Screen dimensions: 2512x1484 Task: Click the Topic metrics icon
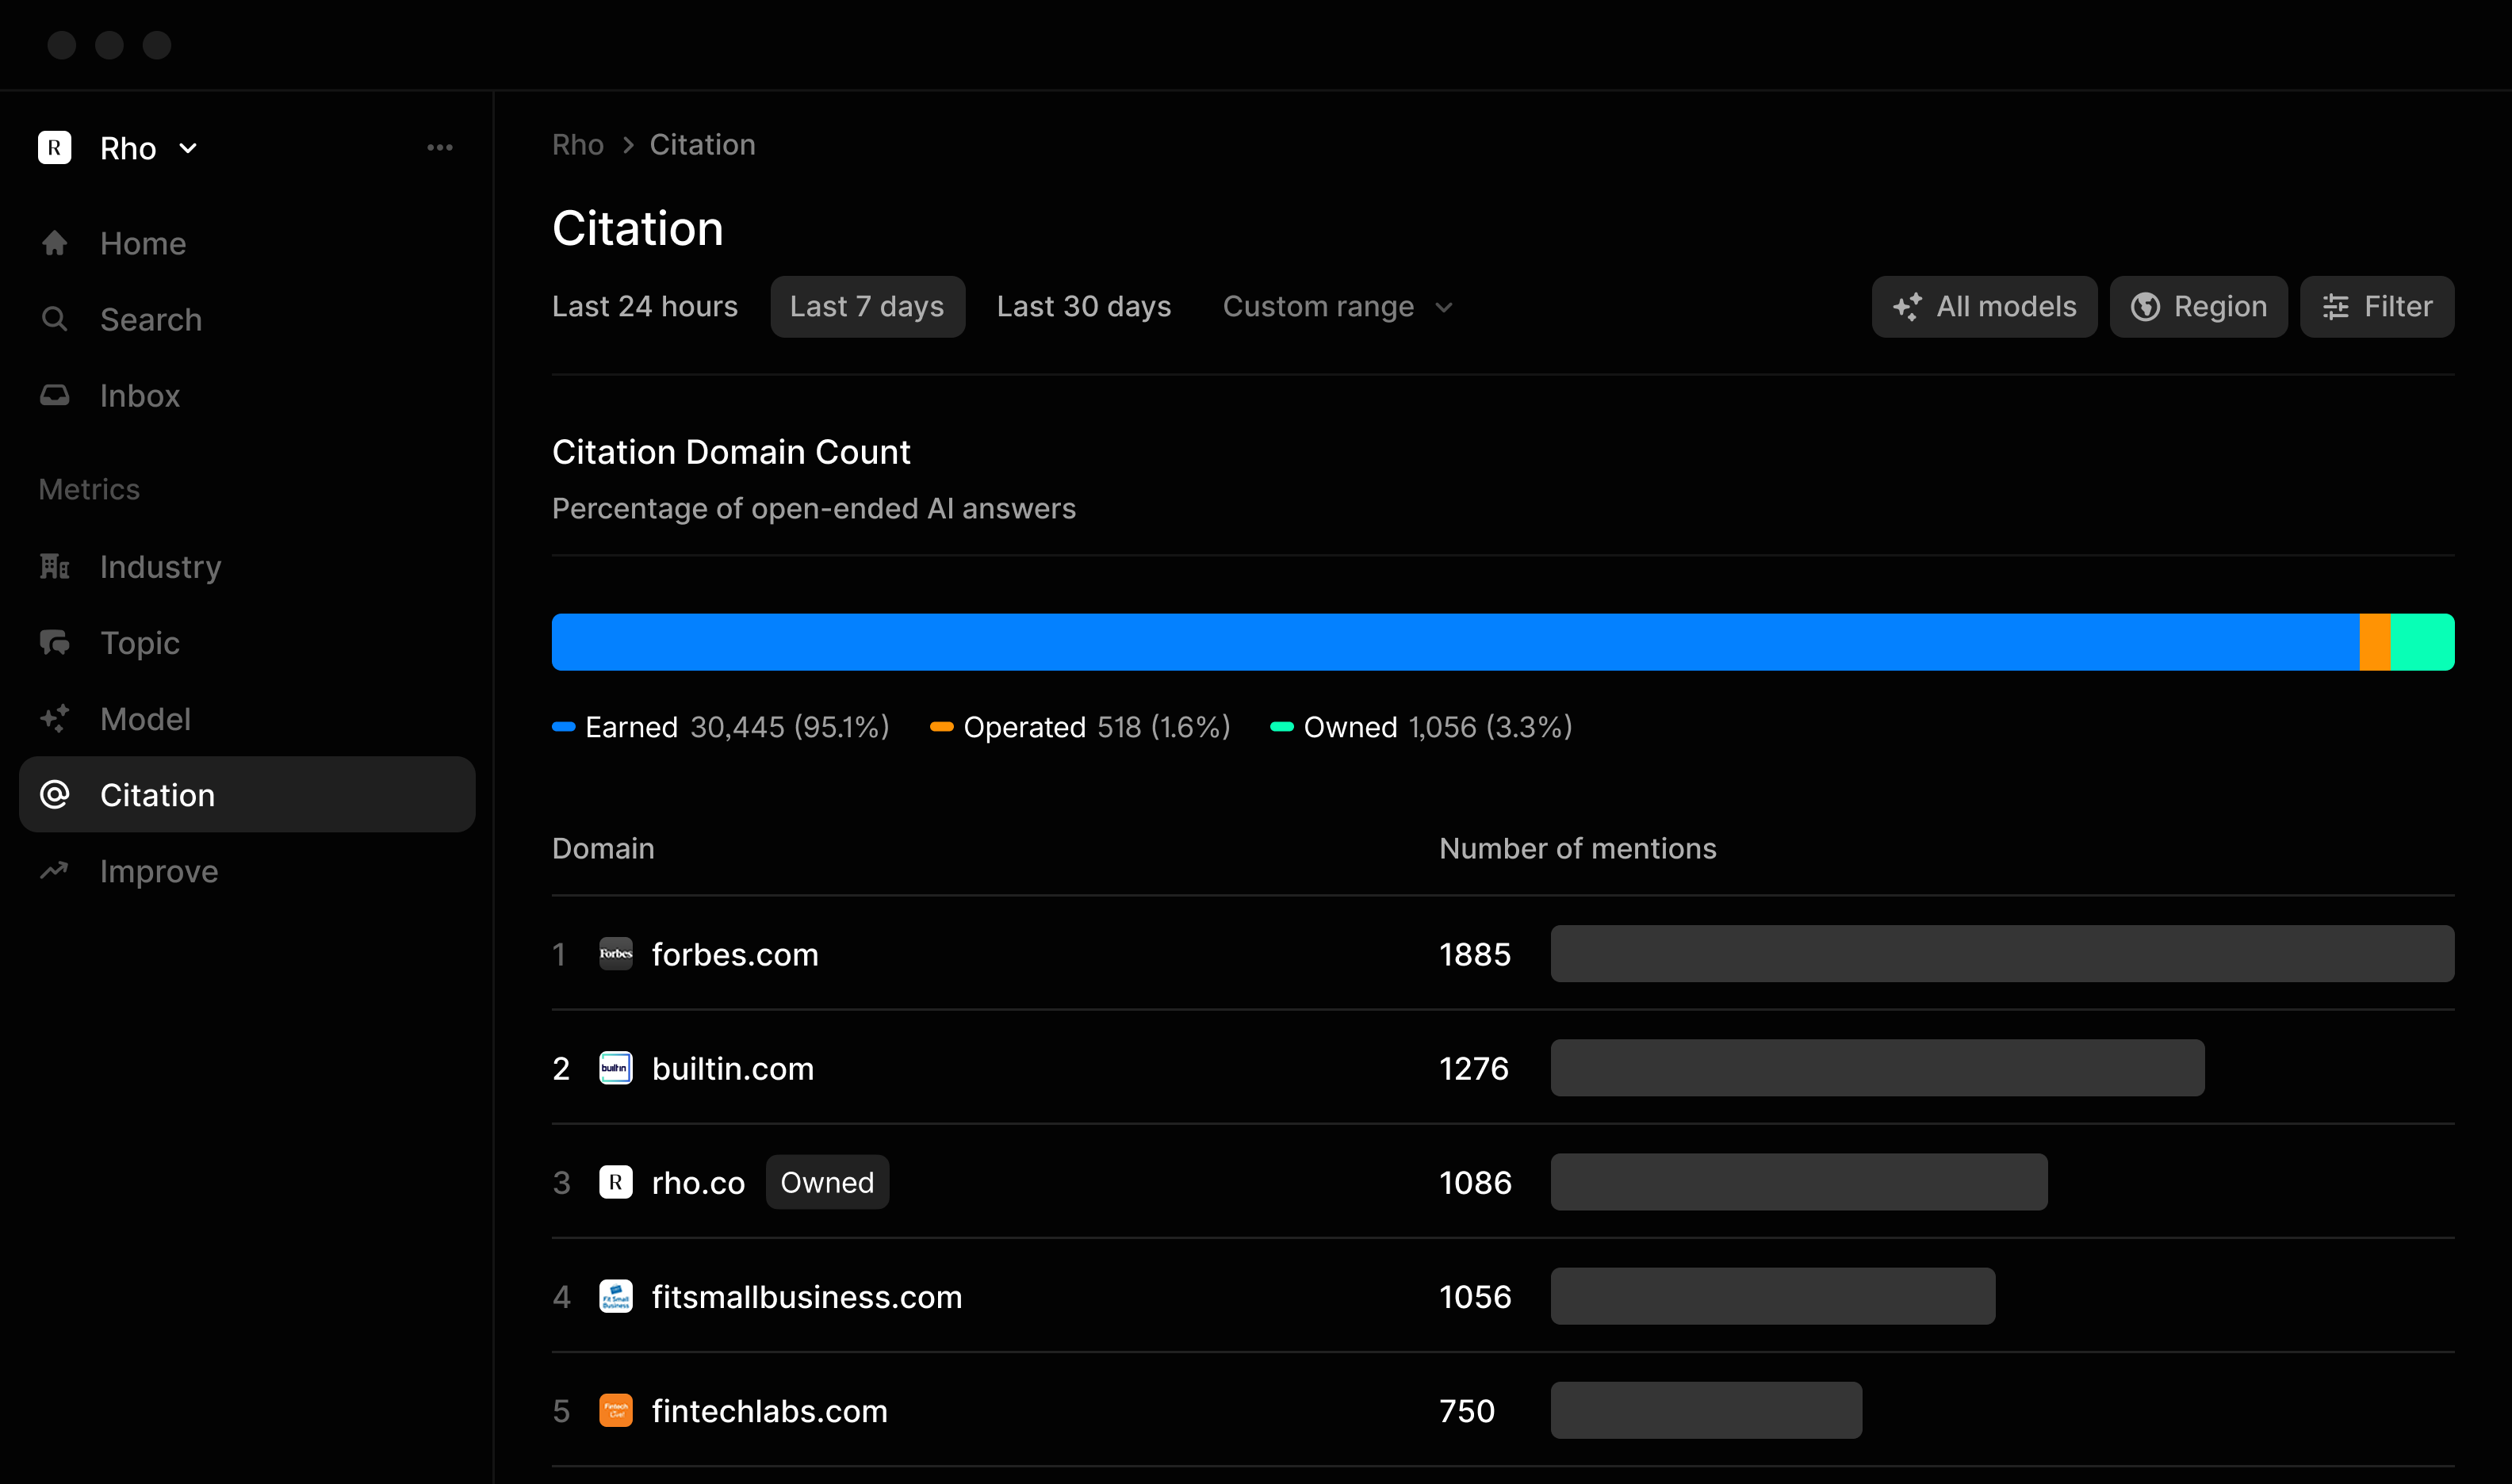click(x=55, y=641)
